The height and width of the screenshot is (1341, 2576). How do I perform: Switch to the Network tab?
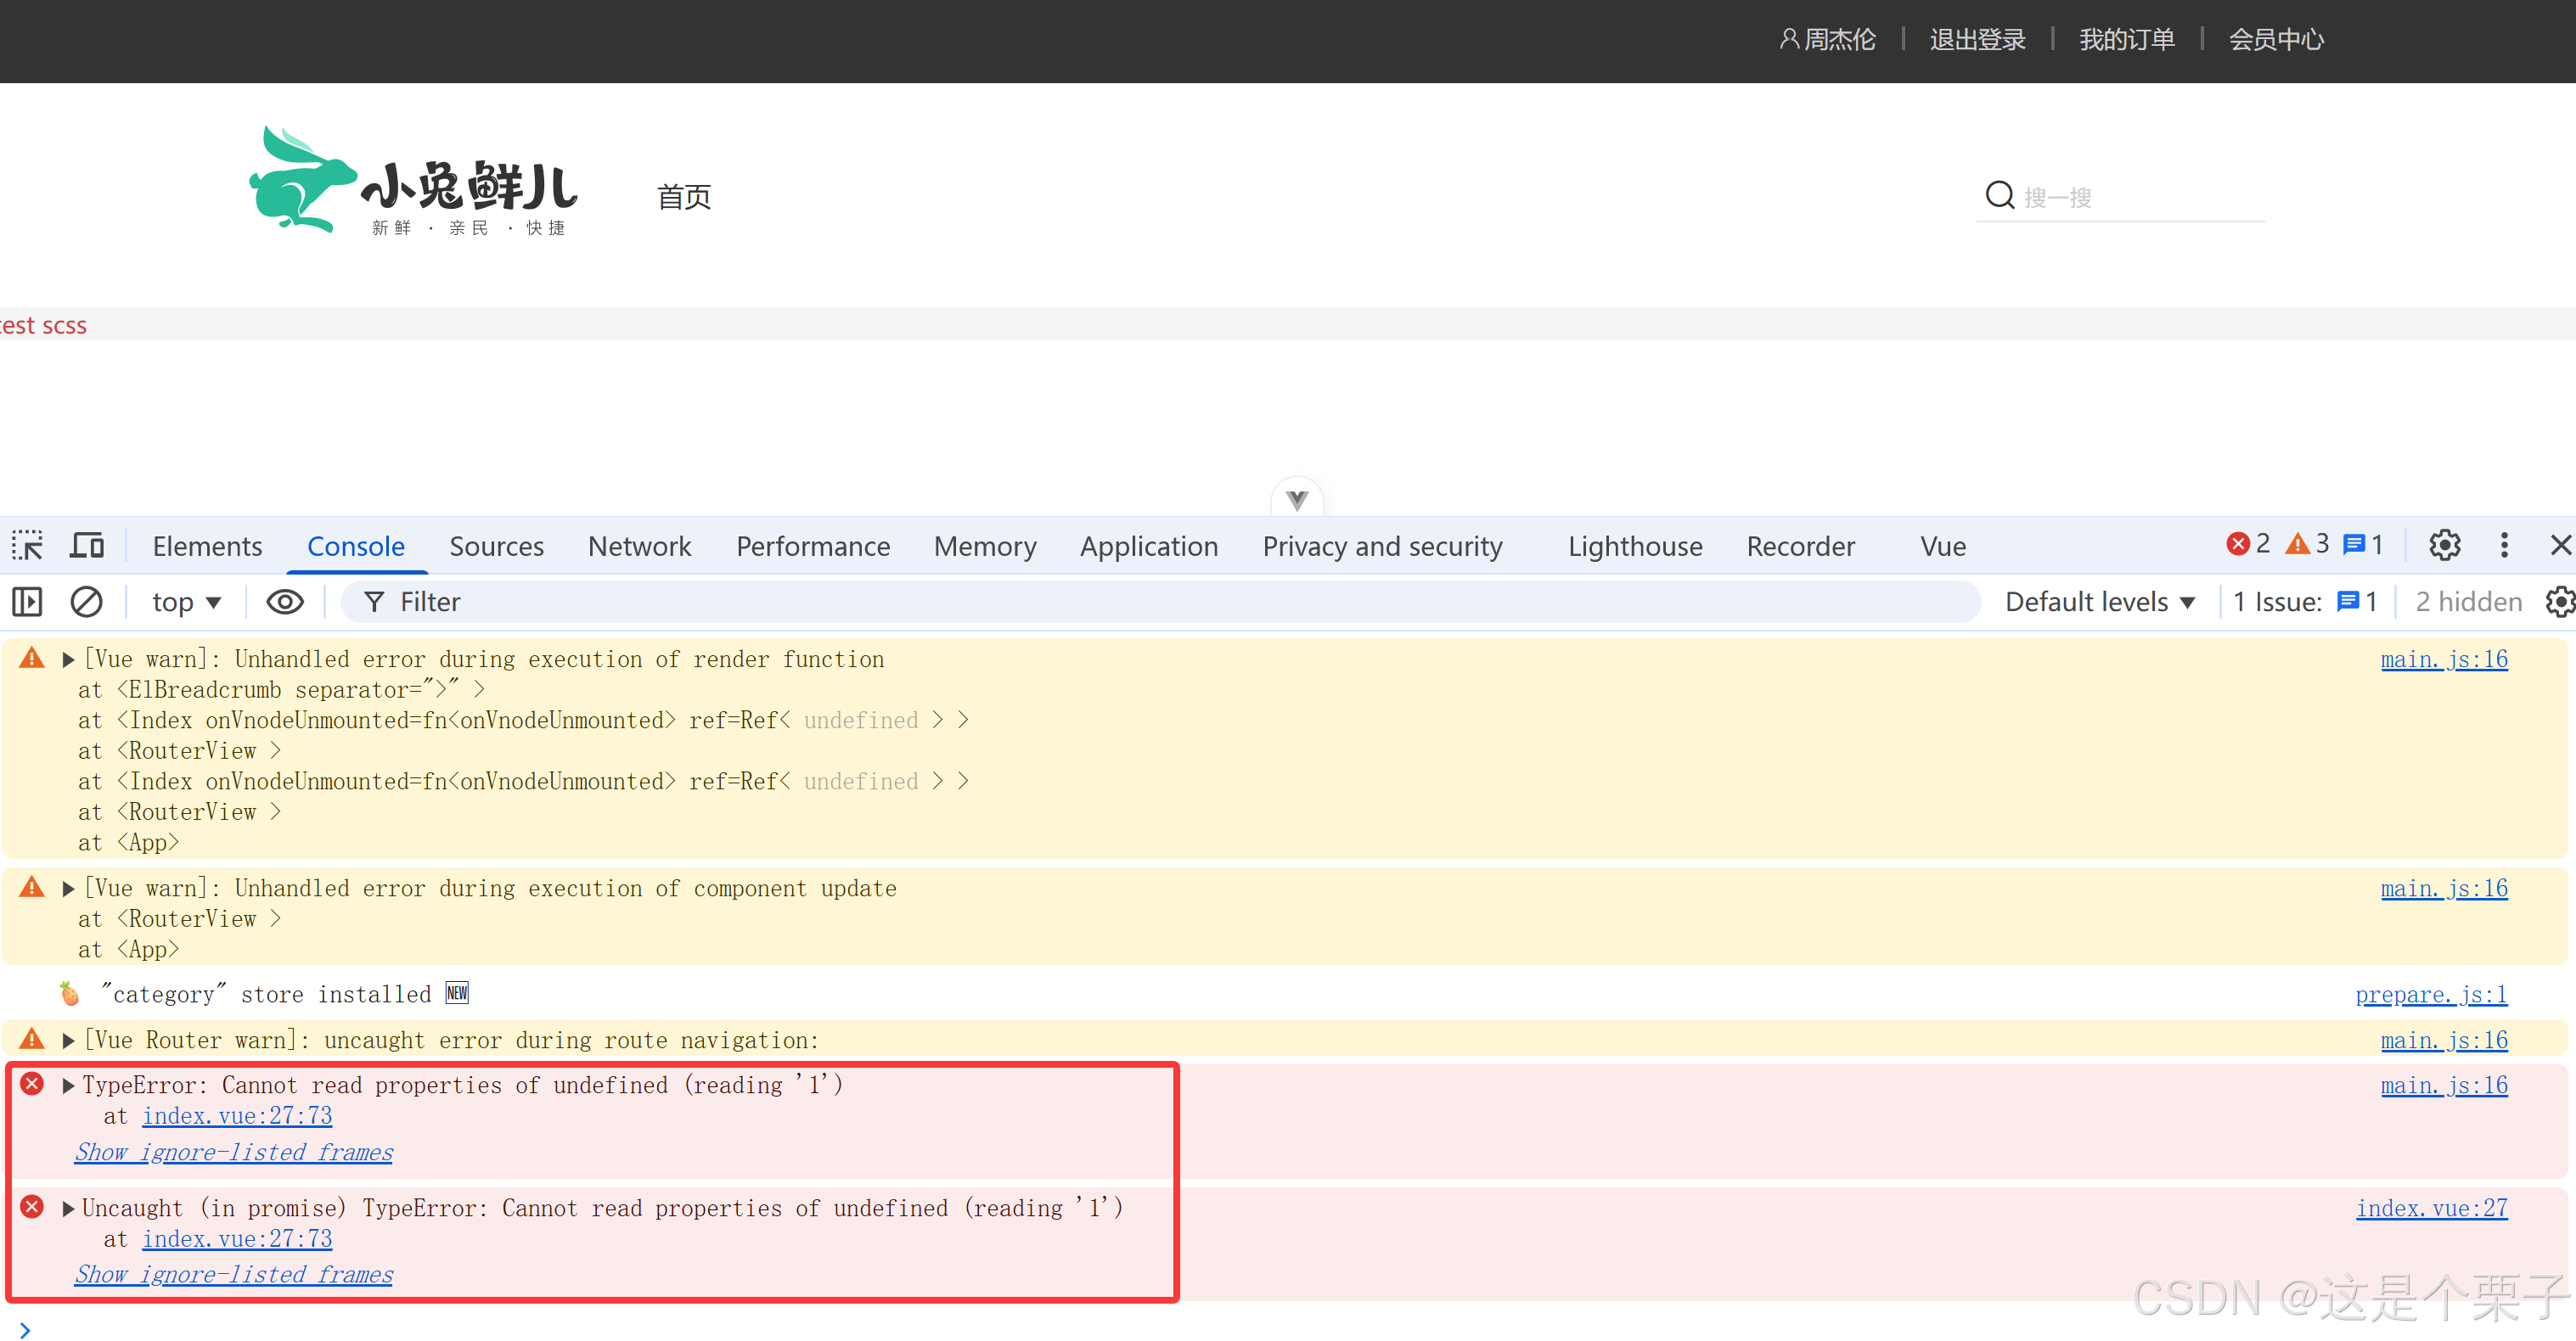click(639, 546)
